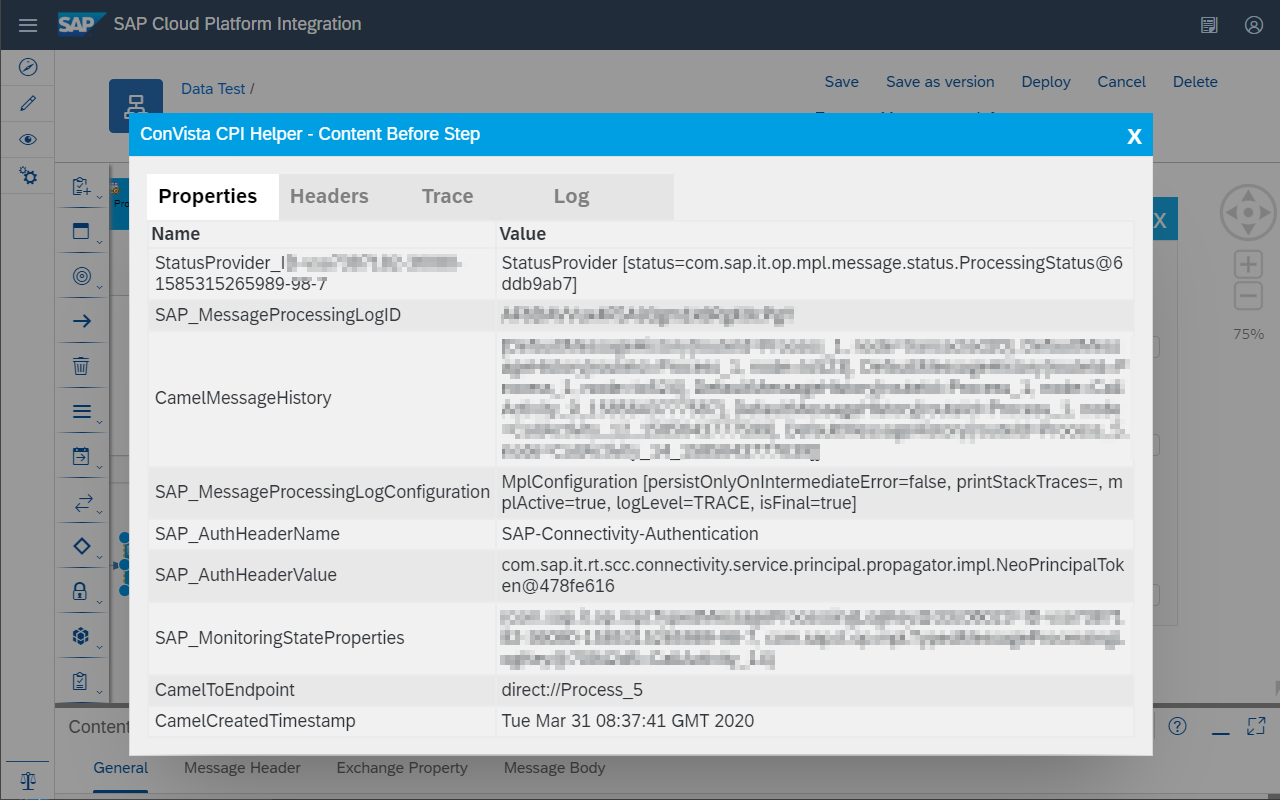Viewport: 1280px width, 800px height.
Task: Open Settings via the gears icon
Action: pos(28,176)
